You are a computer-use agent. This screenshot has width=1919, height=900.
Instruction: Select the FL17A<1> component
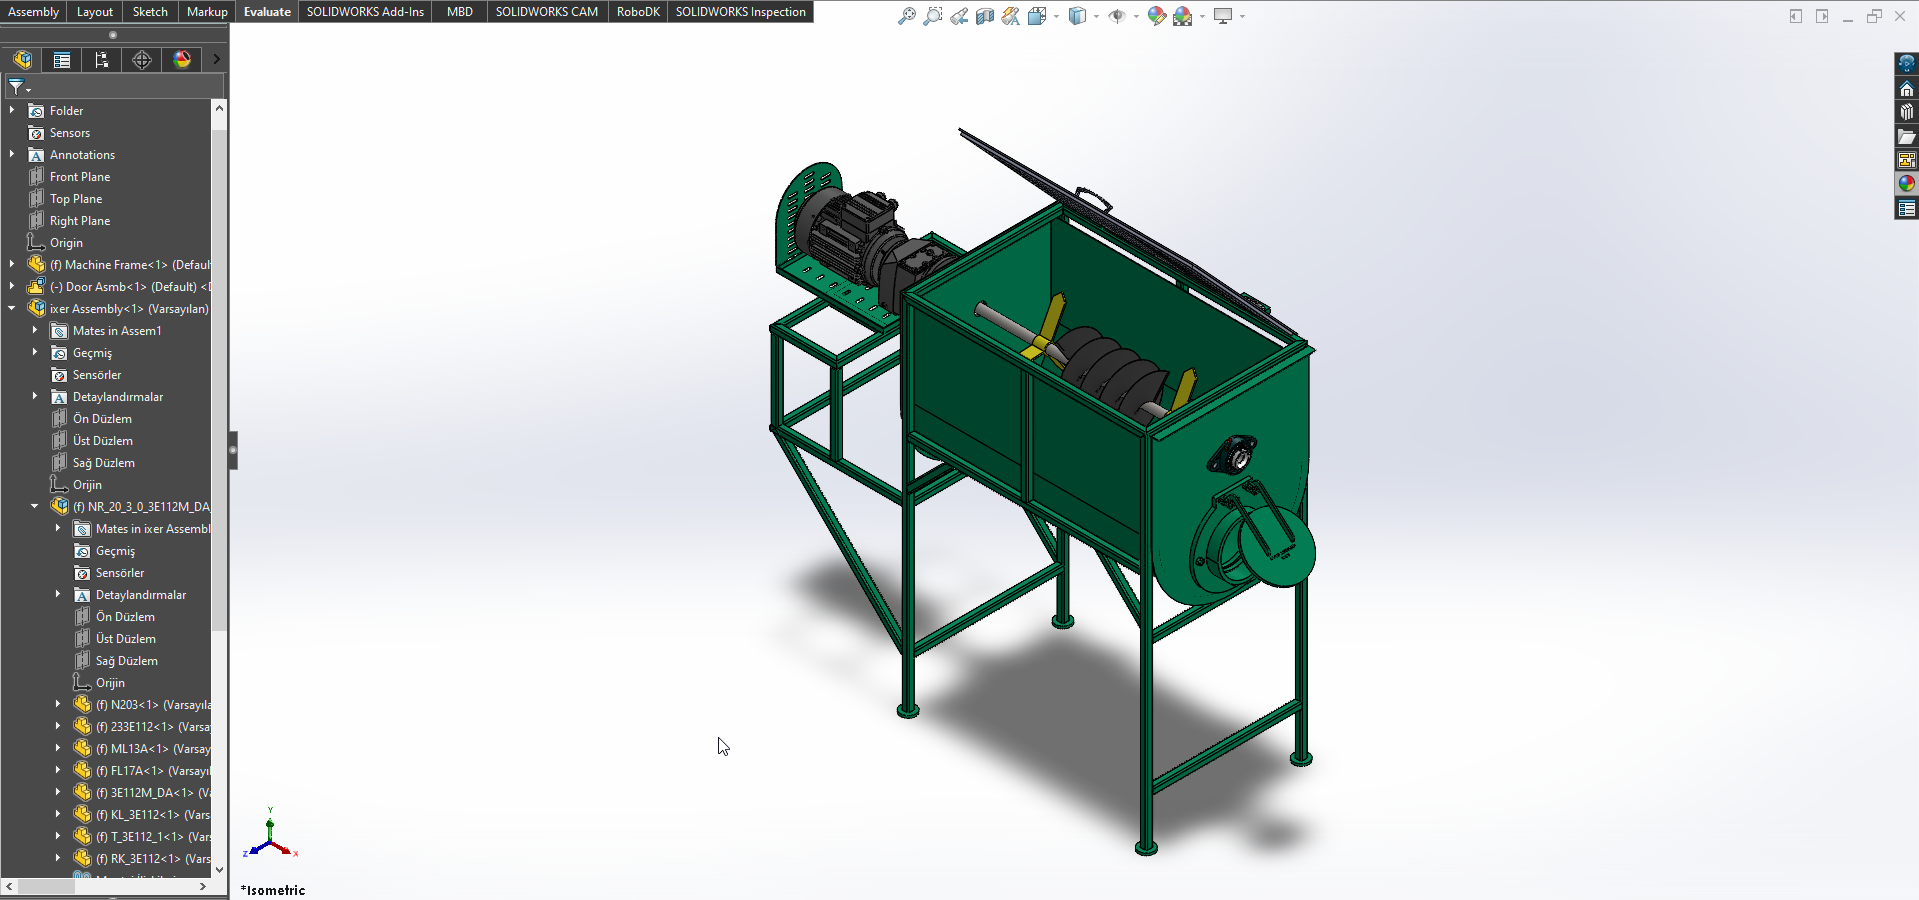(142, 771)
